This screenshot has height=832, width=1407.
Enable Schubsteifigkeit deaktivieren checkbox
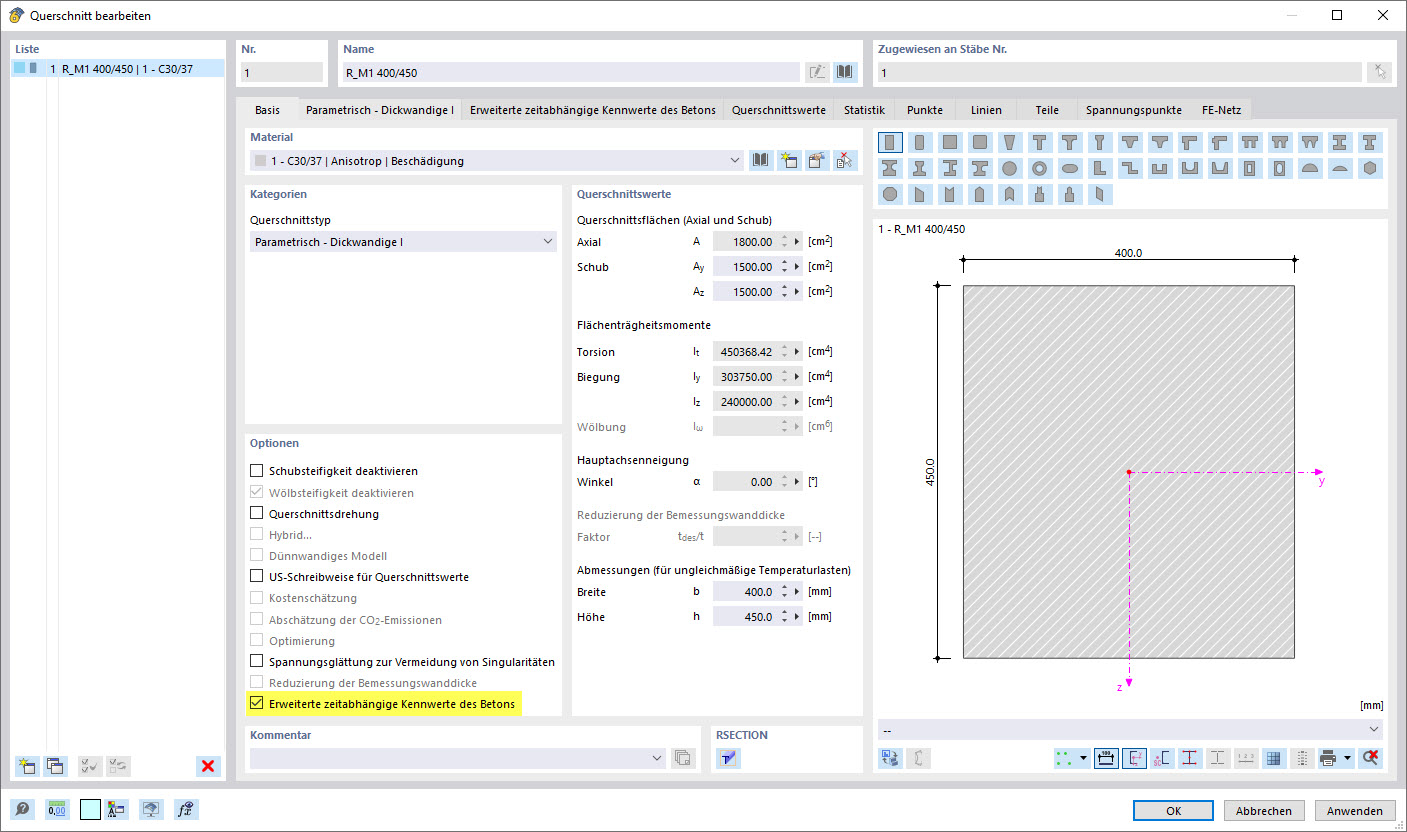pyautogui.click(x=257, y=471)
